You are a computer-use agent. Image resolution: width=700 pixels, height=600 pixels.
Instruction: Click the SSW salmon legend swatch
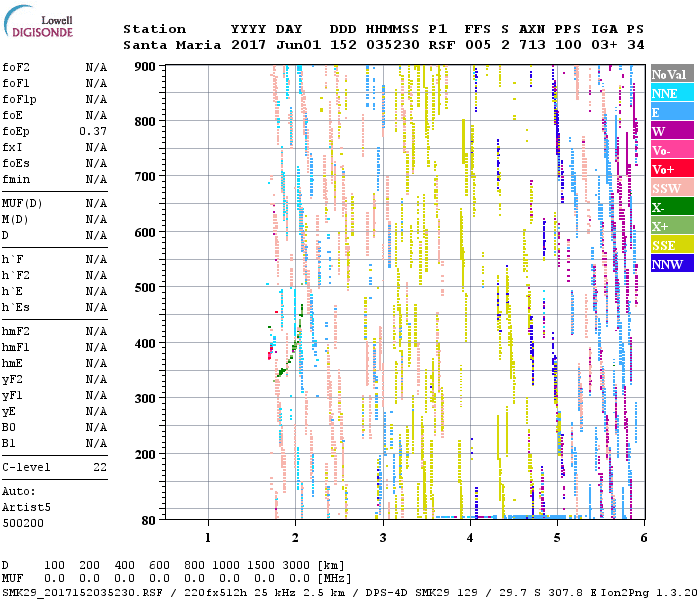(x=672, y=188)
